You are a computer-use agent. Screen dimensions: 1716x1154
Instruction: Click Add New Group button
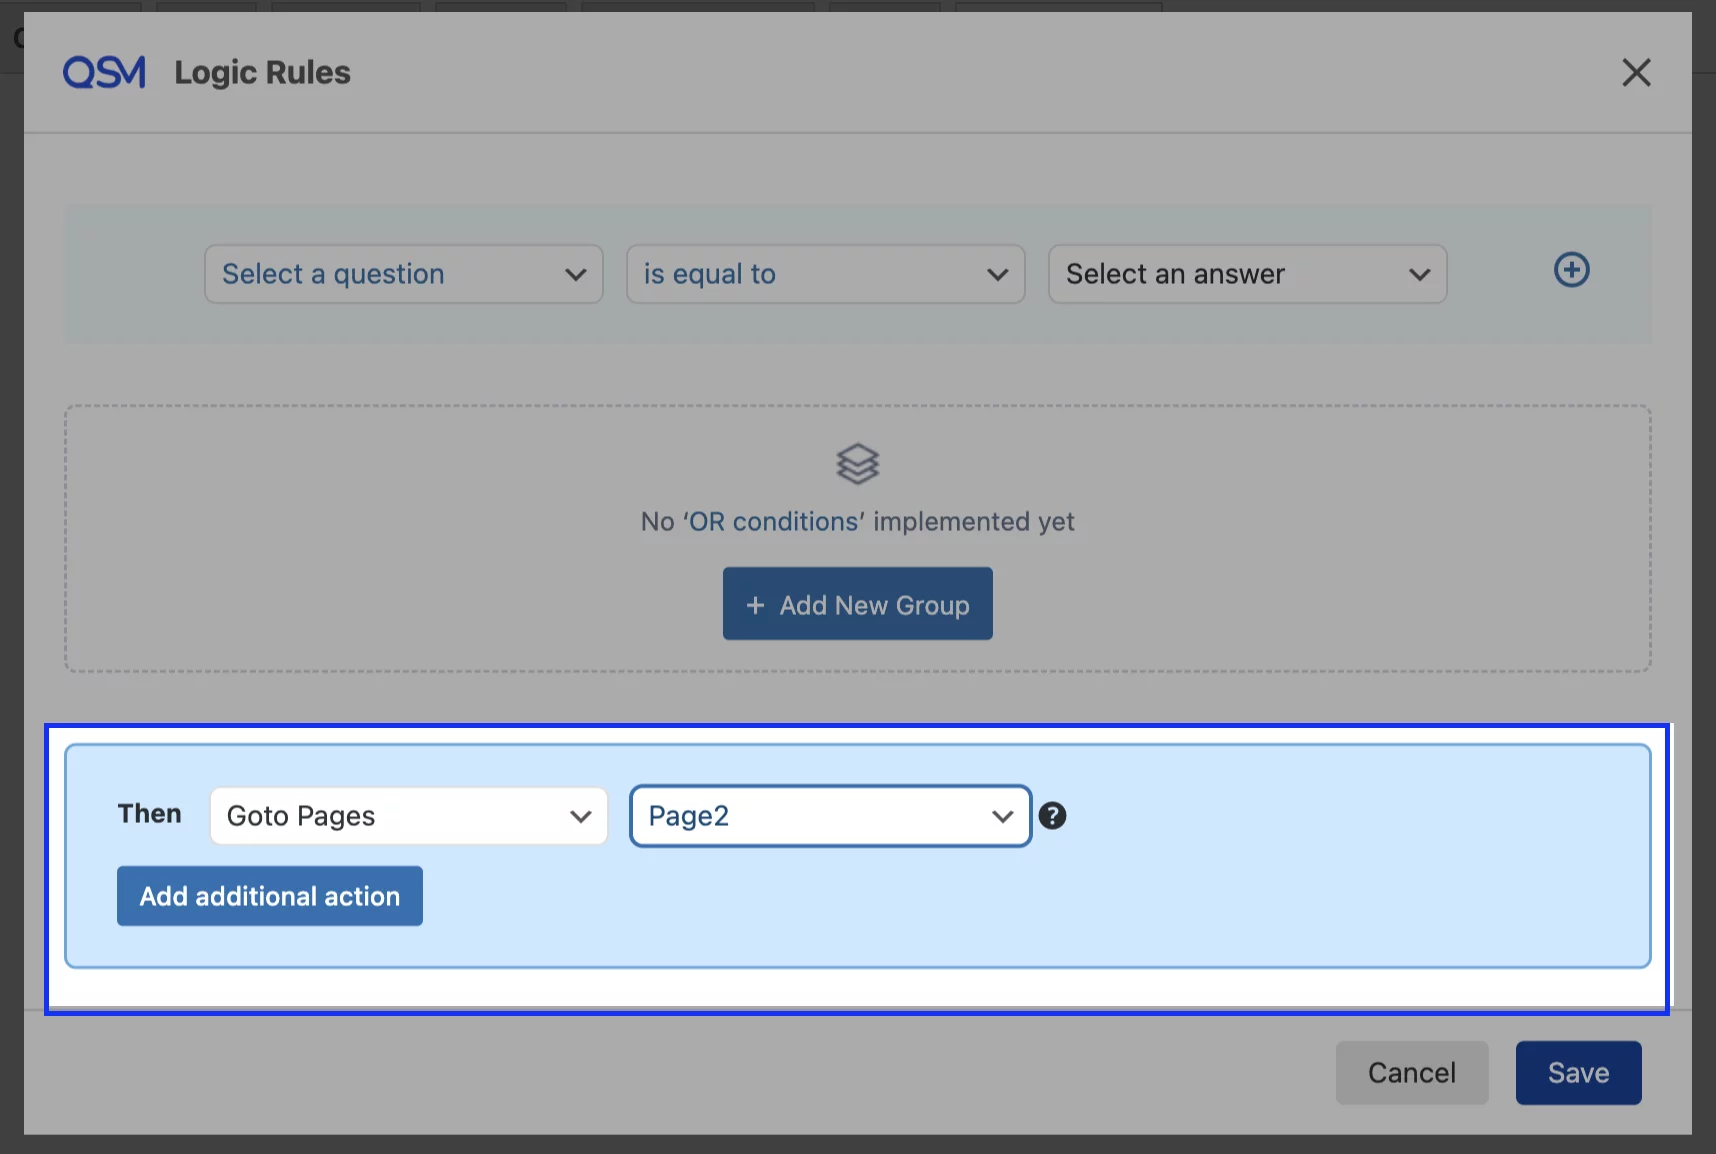pos(858,604)
